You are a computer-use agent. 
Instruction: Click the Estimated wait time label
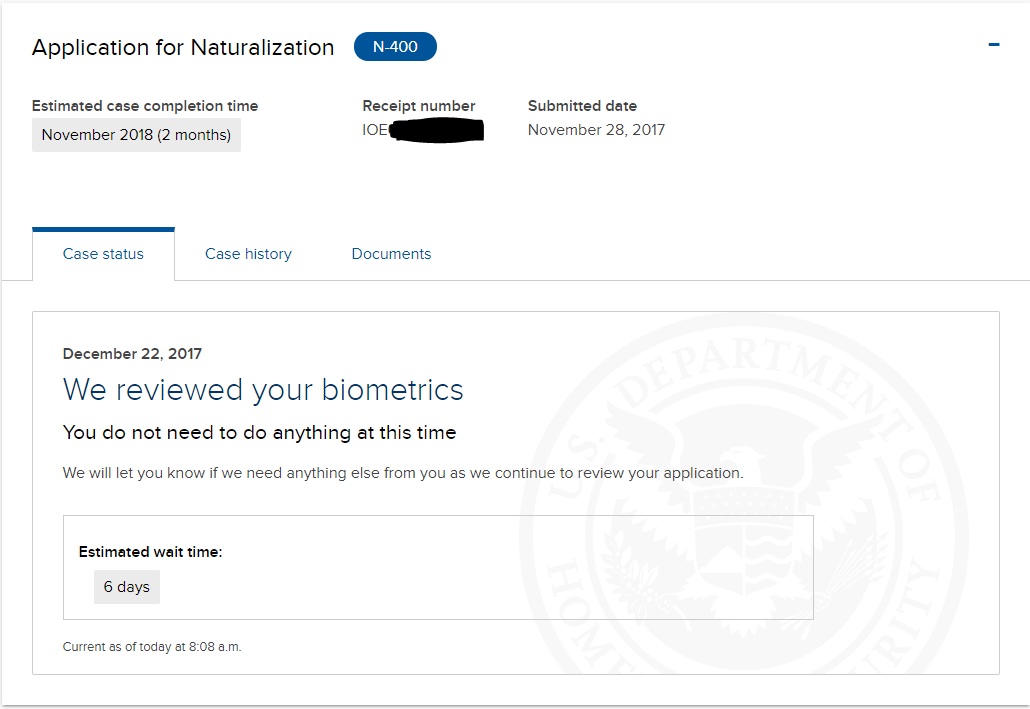click(x=150, y=552)
